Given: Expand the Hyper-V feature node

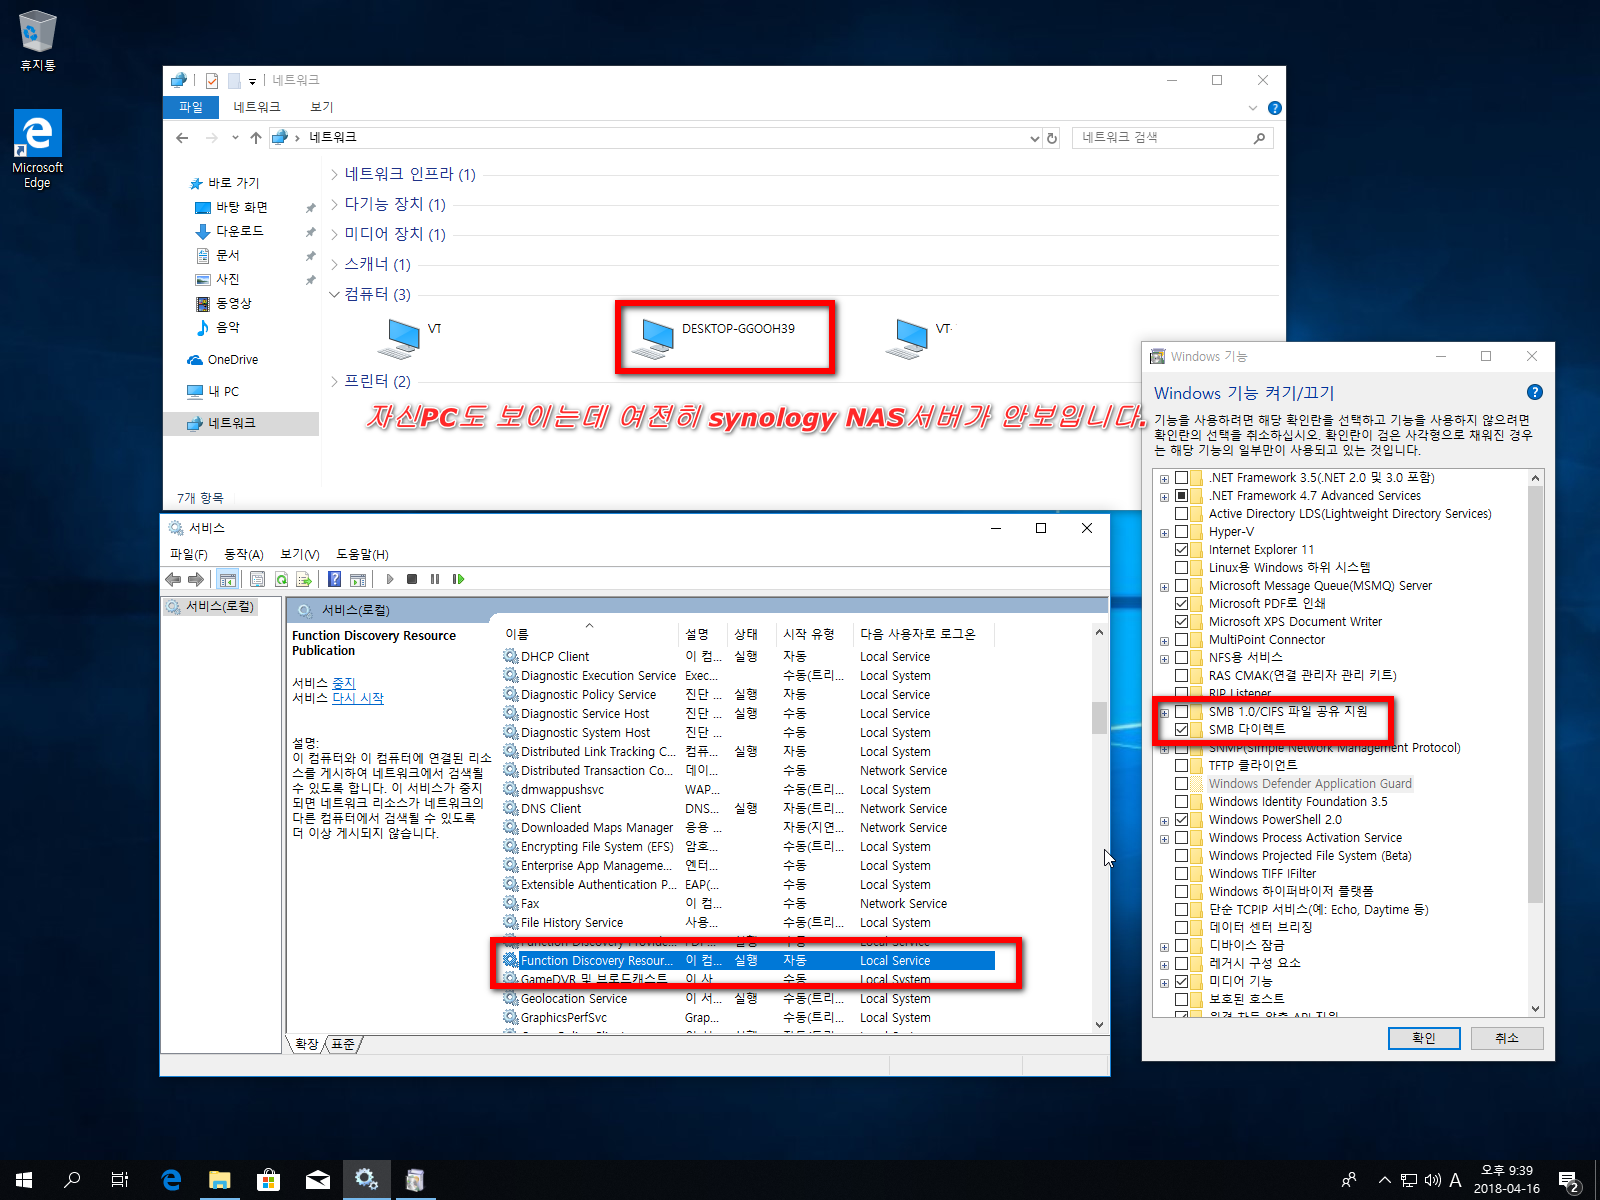Looking at the screenshot, I should pos(1164,533).
